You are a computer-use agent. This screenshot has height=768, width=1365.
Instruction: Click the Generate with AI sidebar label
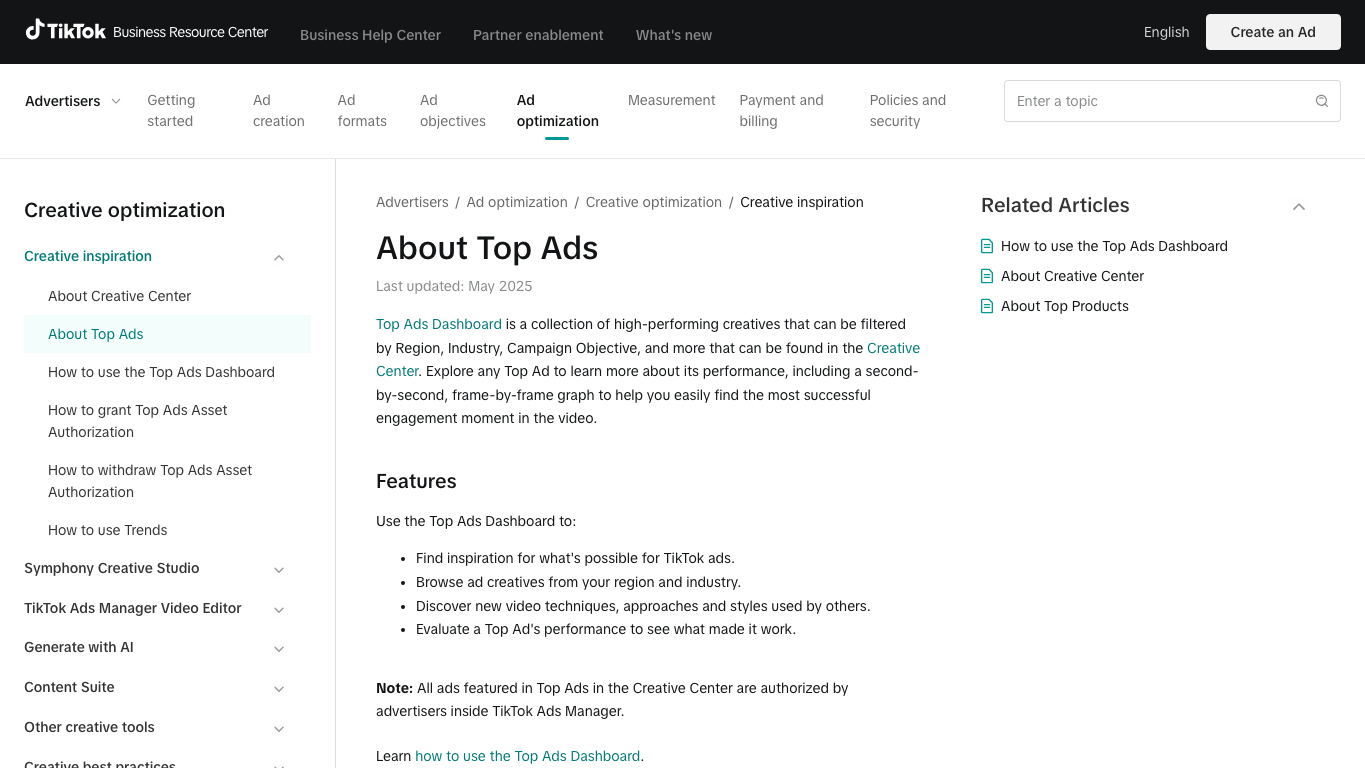coord(79,647)
